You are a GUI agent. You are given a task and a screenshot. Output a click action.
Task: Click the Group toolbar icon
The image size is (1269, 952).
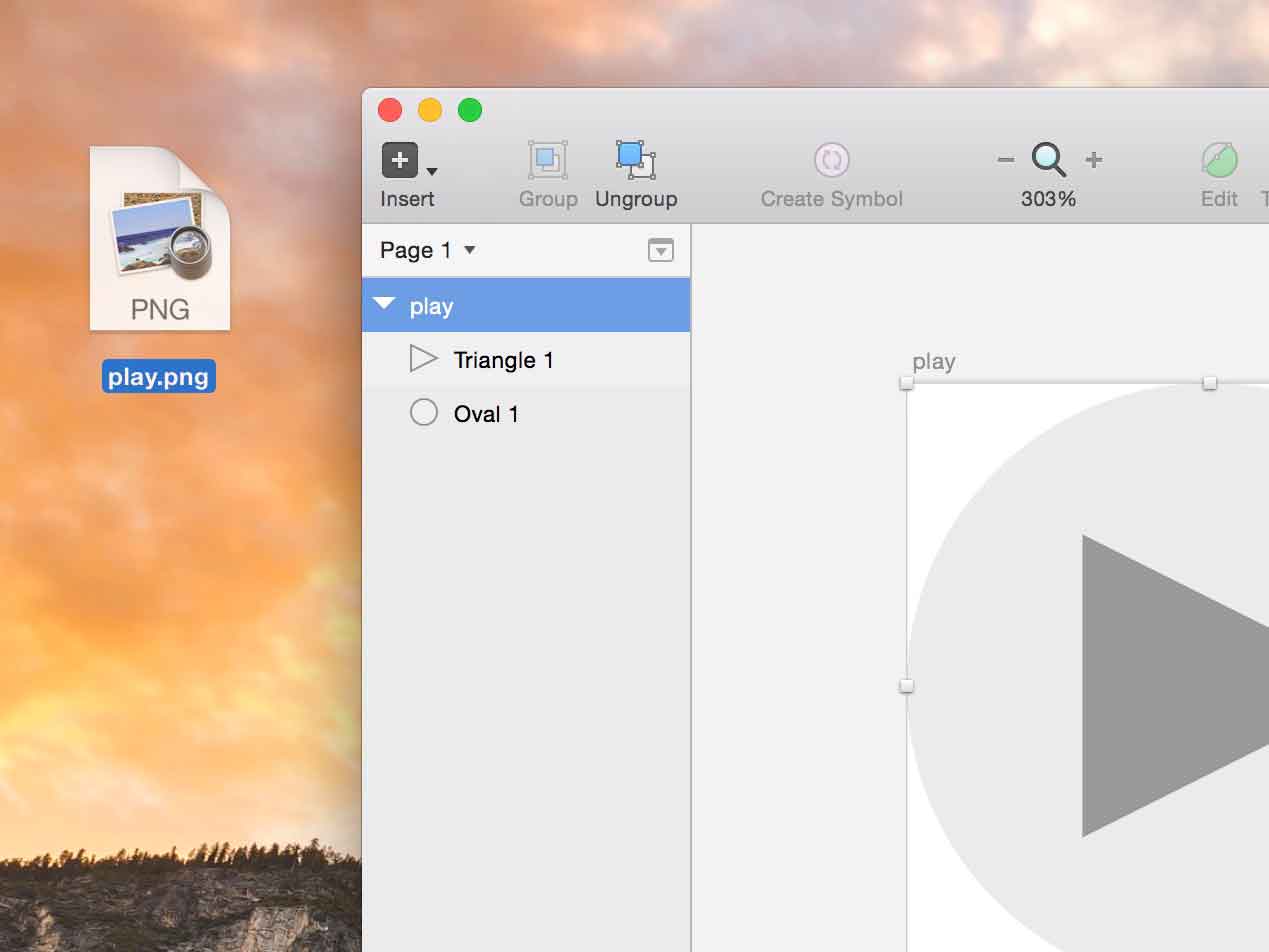(x=548, y=160)
